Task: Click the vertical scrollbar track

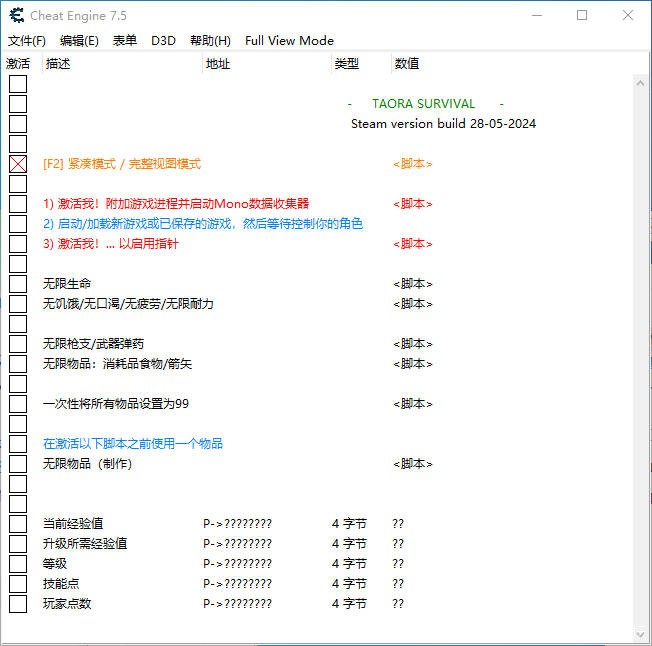Action: click(x=640, y=359)
